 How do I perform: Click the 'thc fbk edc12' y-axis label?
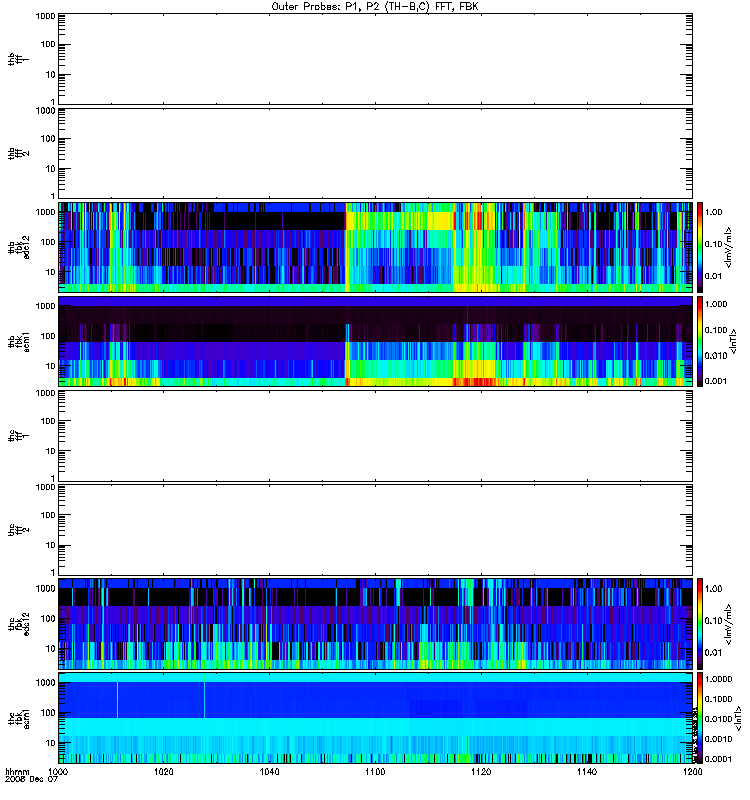click(18, 624)
